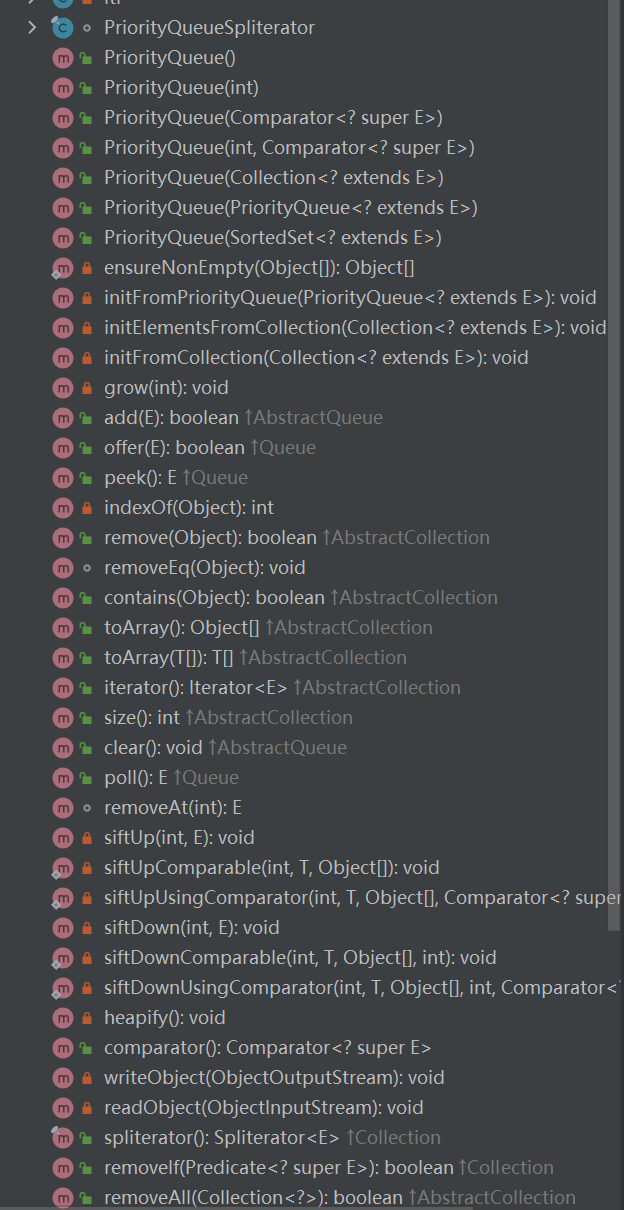624x1210 pixels.
Task: Select PriorityQueue(SortedSet<? extends E>) constructor
Action: point(273,238)
